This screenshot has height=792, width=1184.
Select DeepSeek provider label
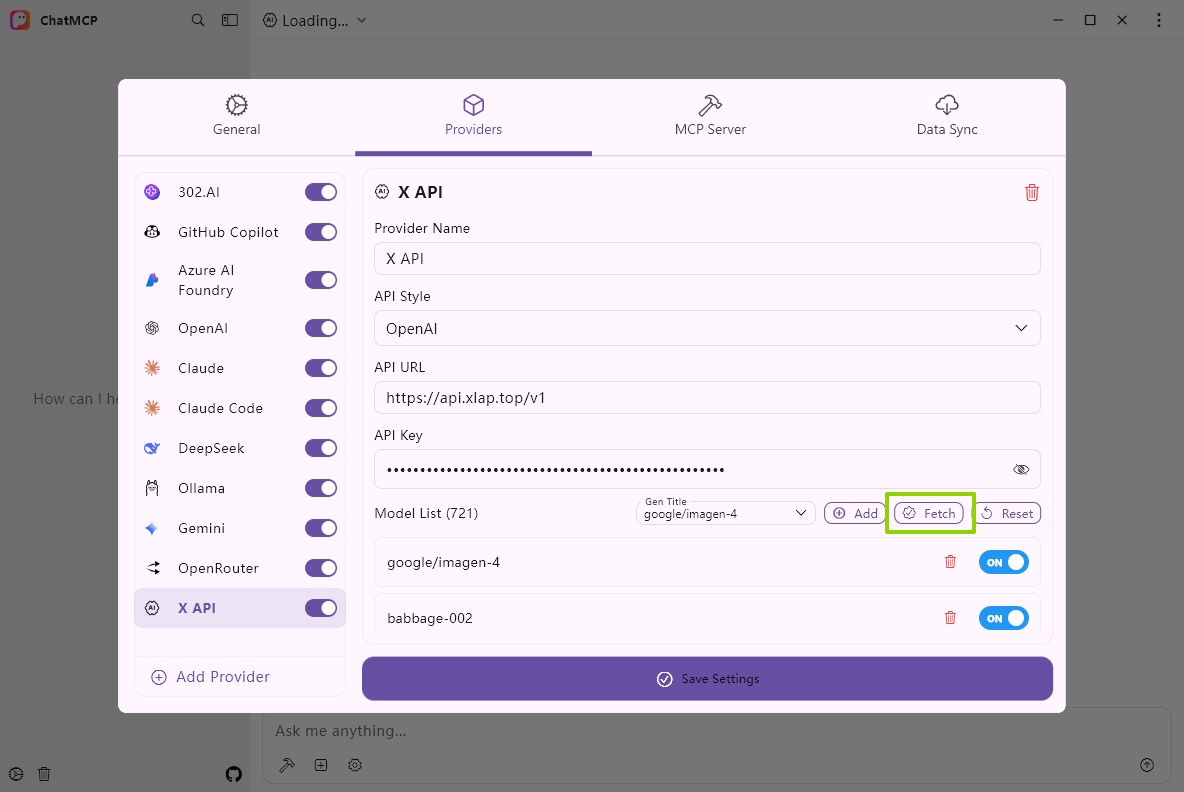[211, 448]
